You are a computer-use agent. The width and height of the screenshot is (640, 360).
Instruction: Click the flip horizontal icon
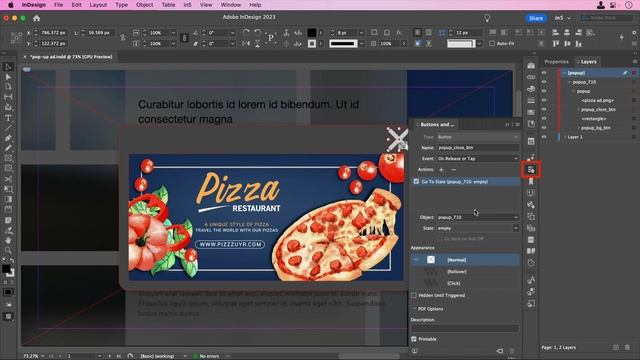pos(246,44)
